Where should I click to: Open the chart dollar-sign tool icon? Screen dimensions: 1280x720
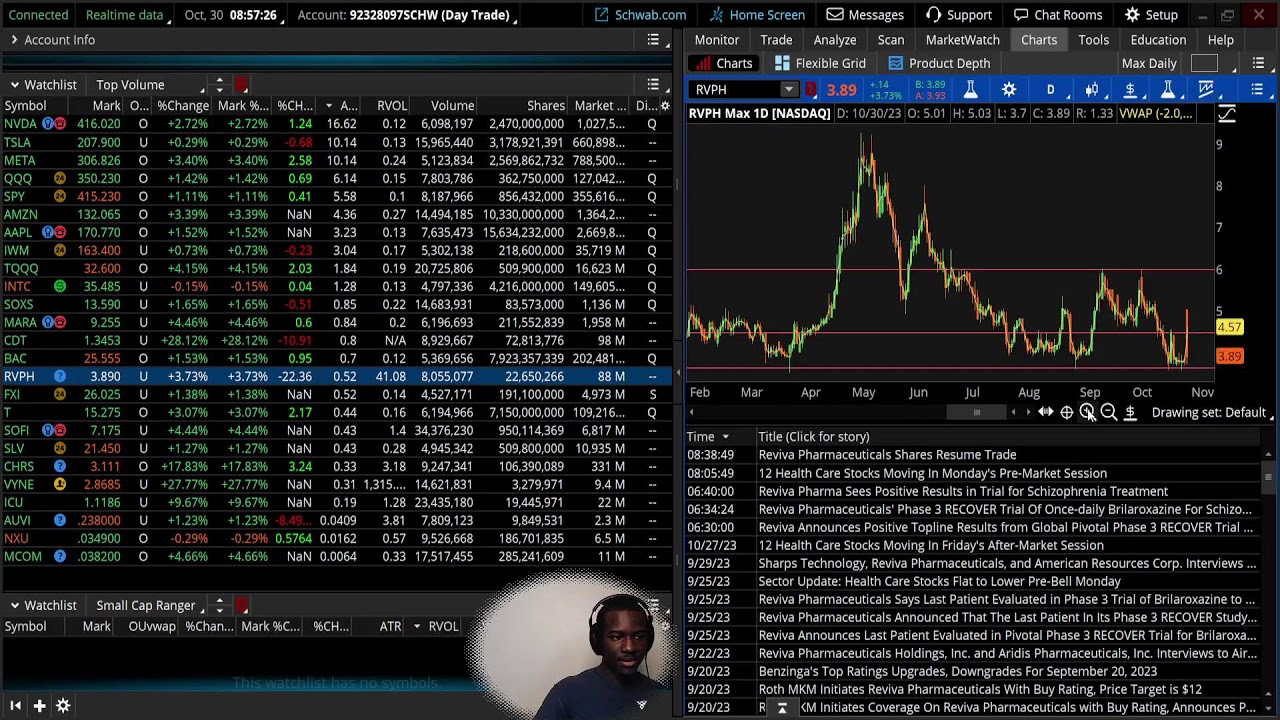point(1130,90)
